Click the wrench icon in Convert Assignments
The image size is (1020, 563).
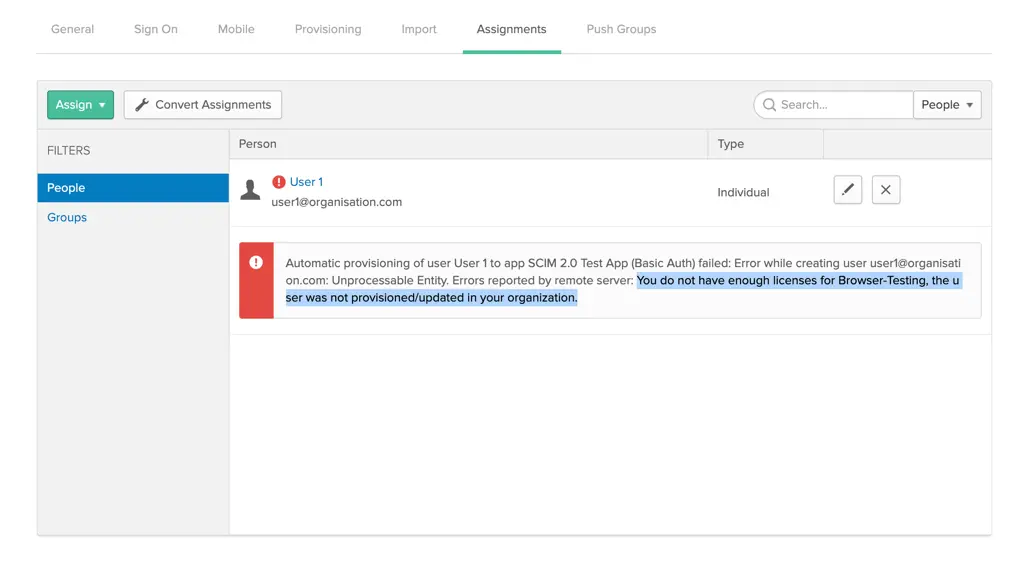[142, 105]
